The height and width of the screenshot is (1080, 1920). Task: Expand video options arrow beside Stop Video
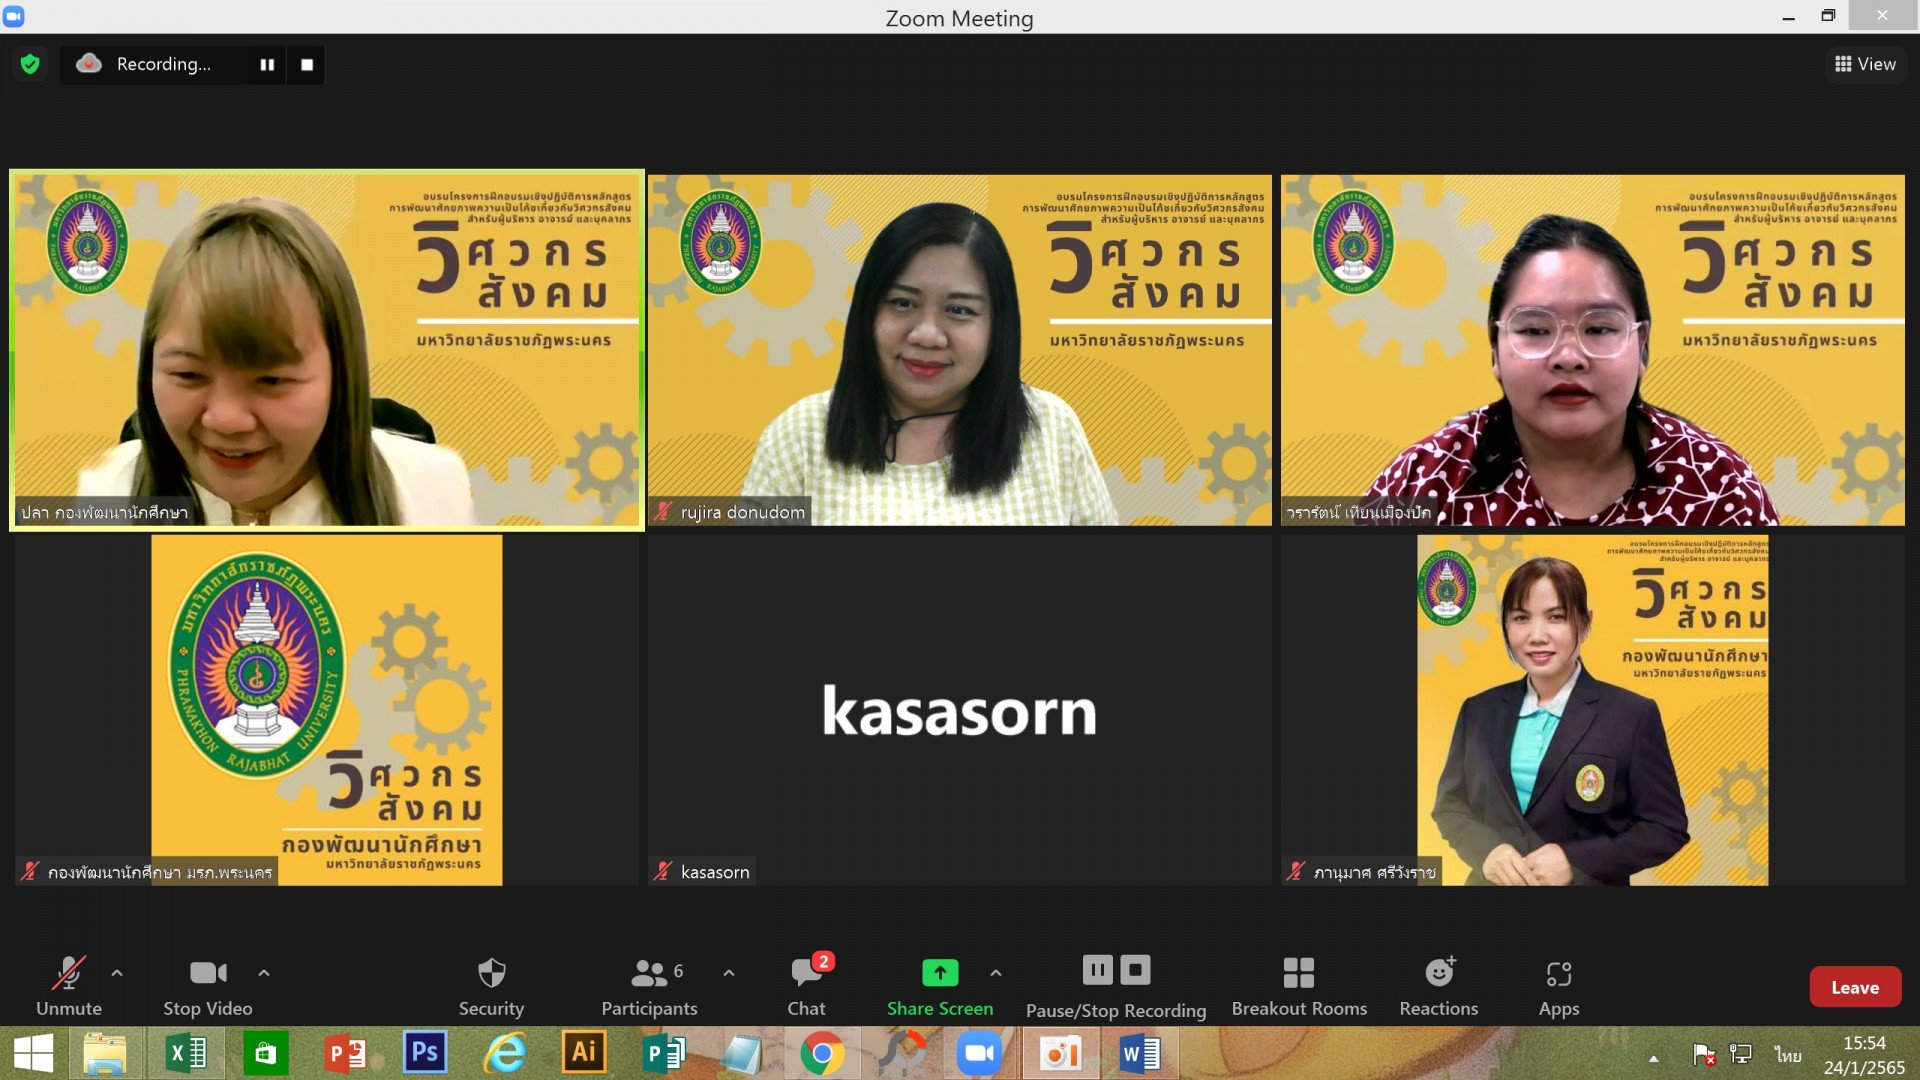(264, 972)
